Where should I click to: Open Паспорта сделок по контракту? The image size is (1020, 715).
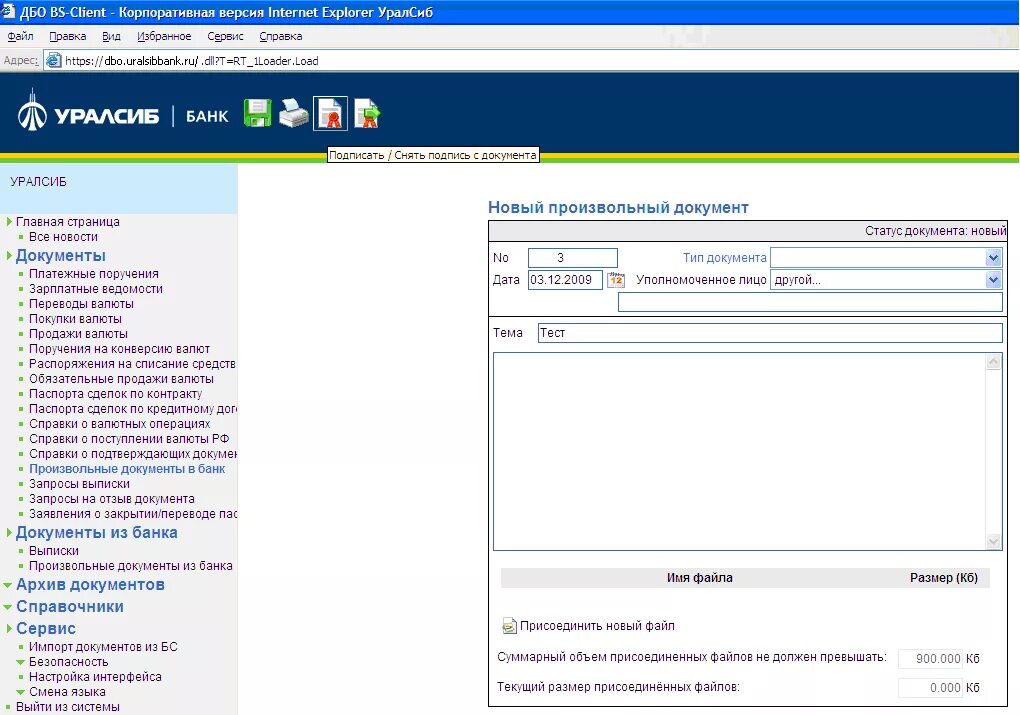(x=115, y=394)
